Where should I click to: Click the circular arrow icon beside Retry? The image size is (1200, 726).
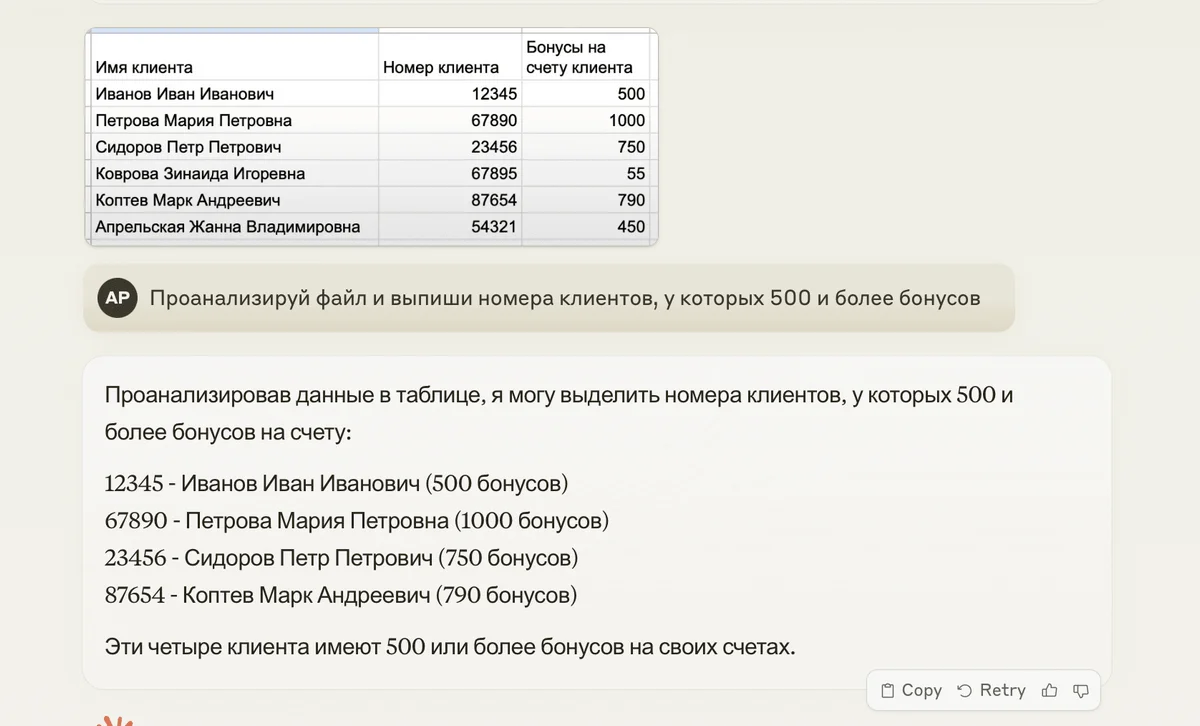(965, 690)
